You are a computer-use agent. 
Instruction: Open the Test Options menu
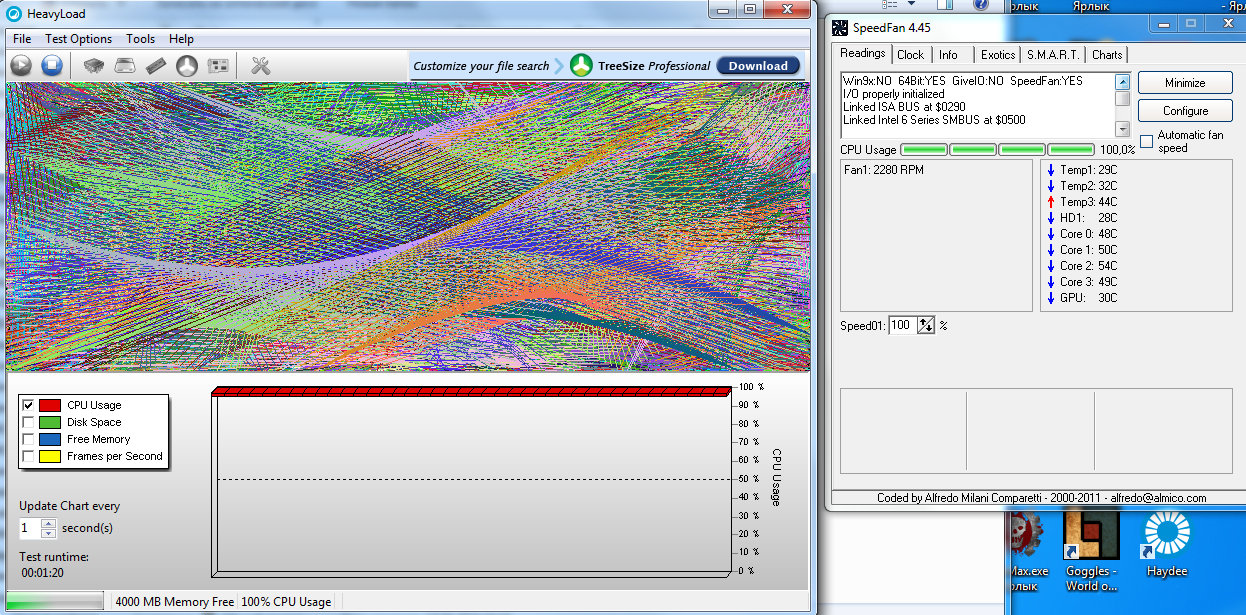click(78, 39)
